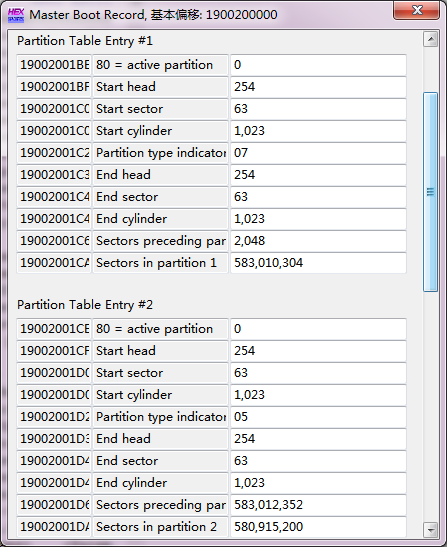Screen dimensions: 447x547
Task: Click offset cell 19002001DA
Action: (54, 527)
